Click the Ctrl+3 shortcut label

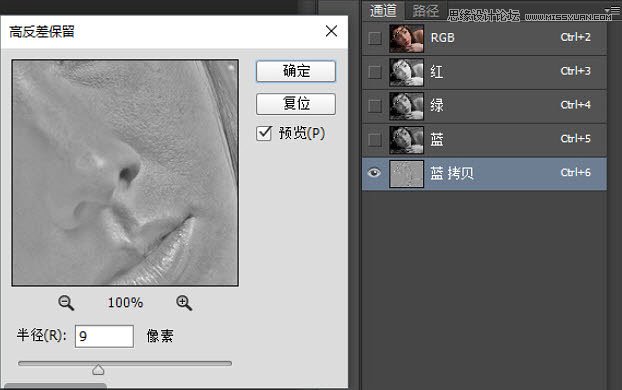[576, 71]
